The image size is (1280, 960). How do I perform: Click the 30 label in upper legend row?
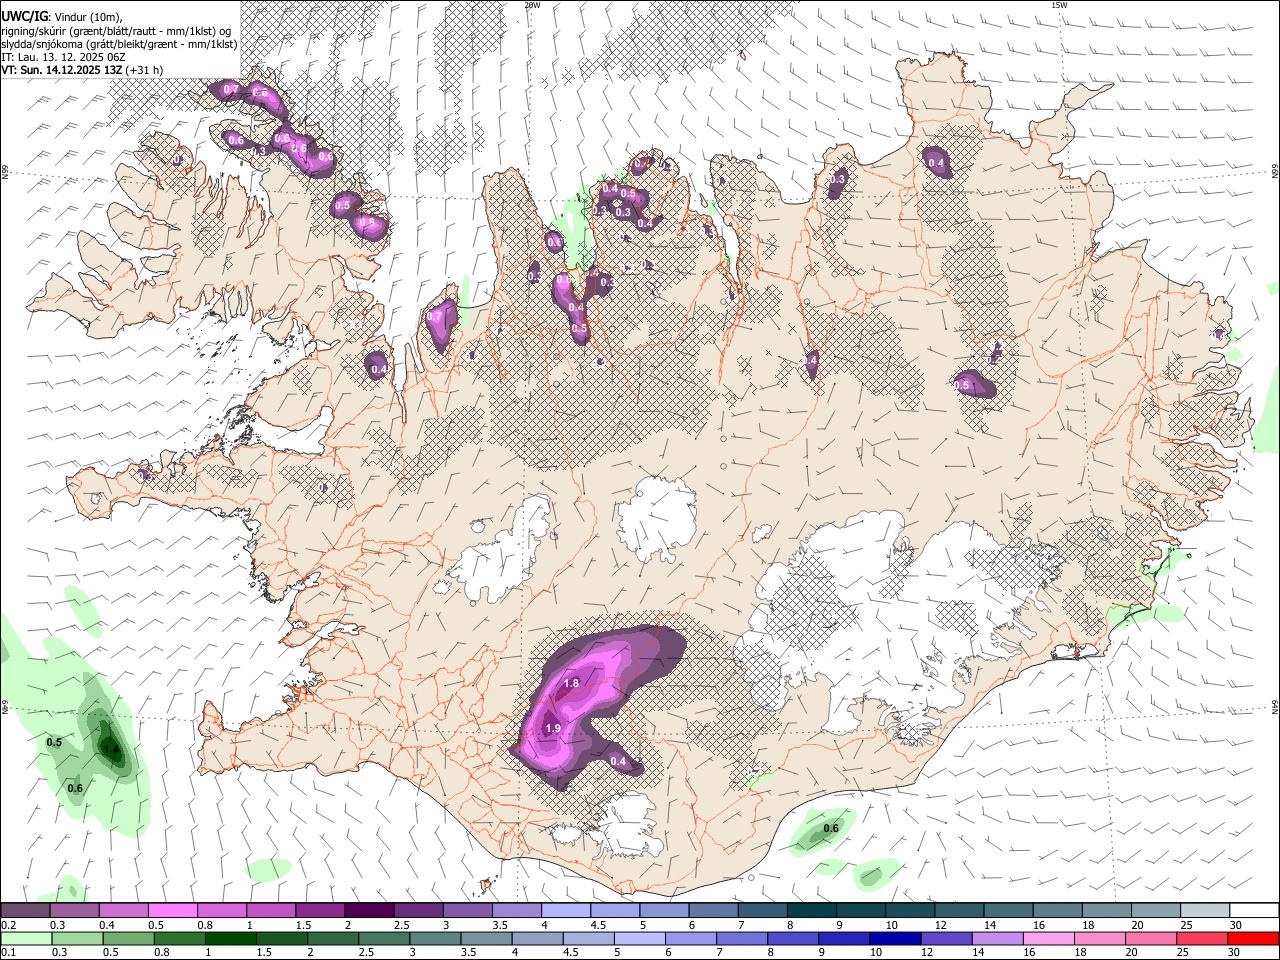[x=1235, y=925]
